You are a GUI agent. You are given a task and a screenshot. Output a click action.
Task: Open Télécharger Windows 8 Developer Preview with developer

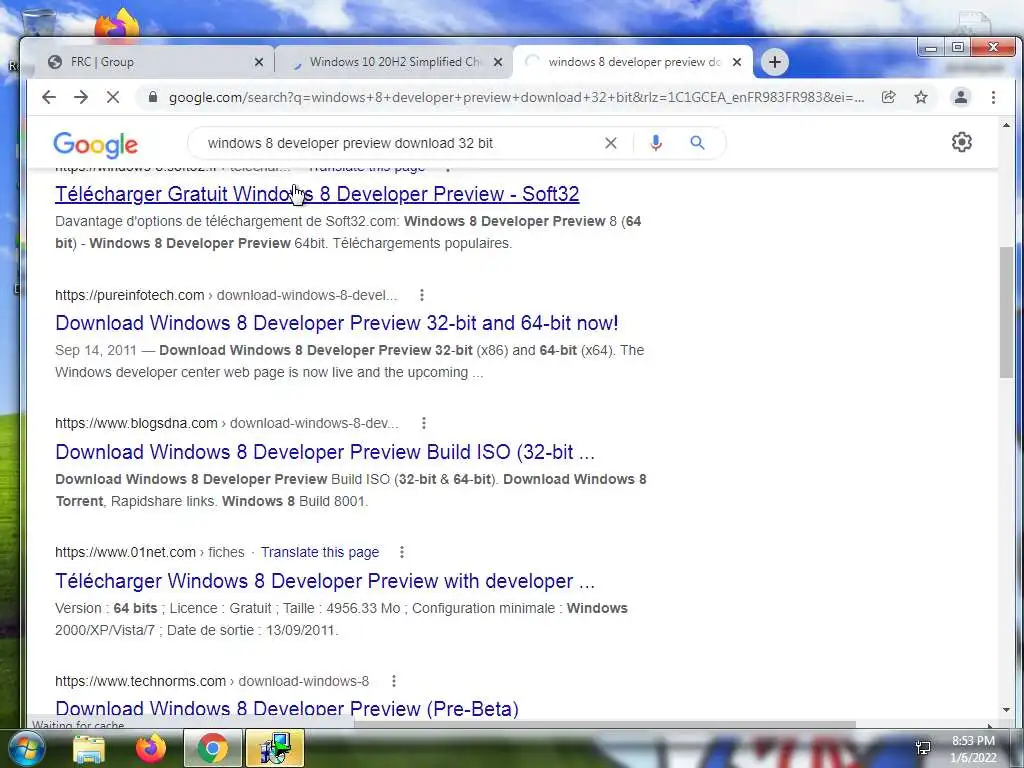pyautogui.click(x=325, y=581)
